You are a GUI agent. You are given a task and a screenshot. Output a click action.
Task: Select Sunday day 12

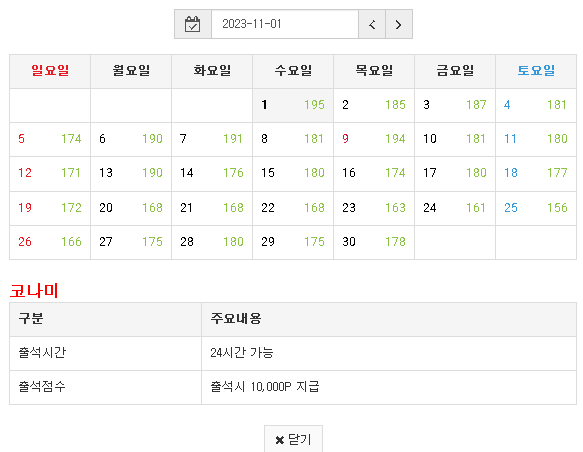[25, 173]
